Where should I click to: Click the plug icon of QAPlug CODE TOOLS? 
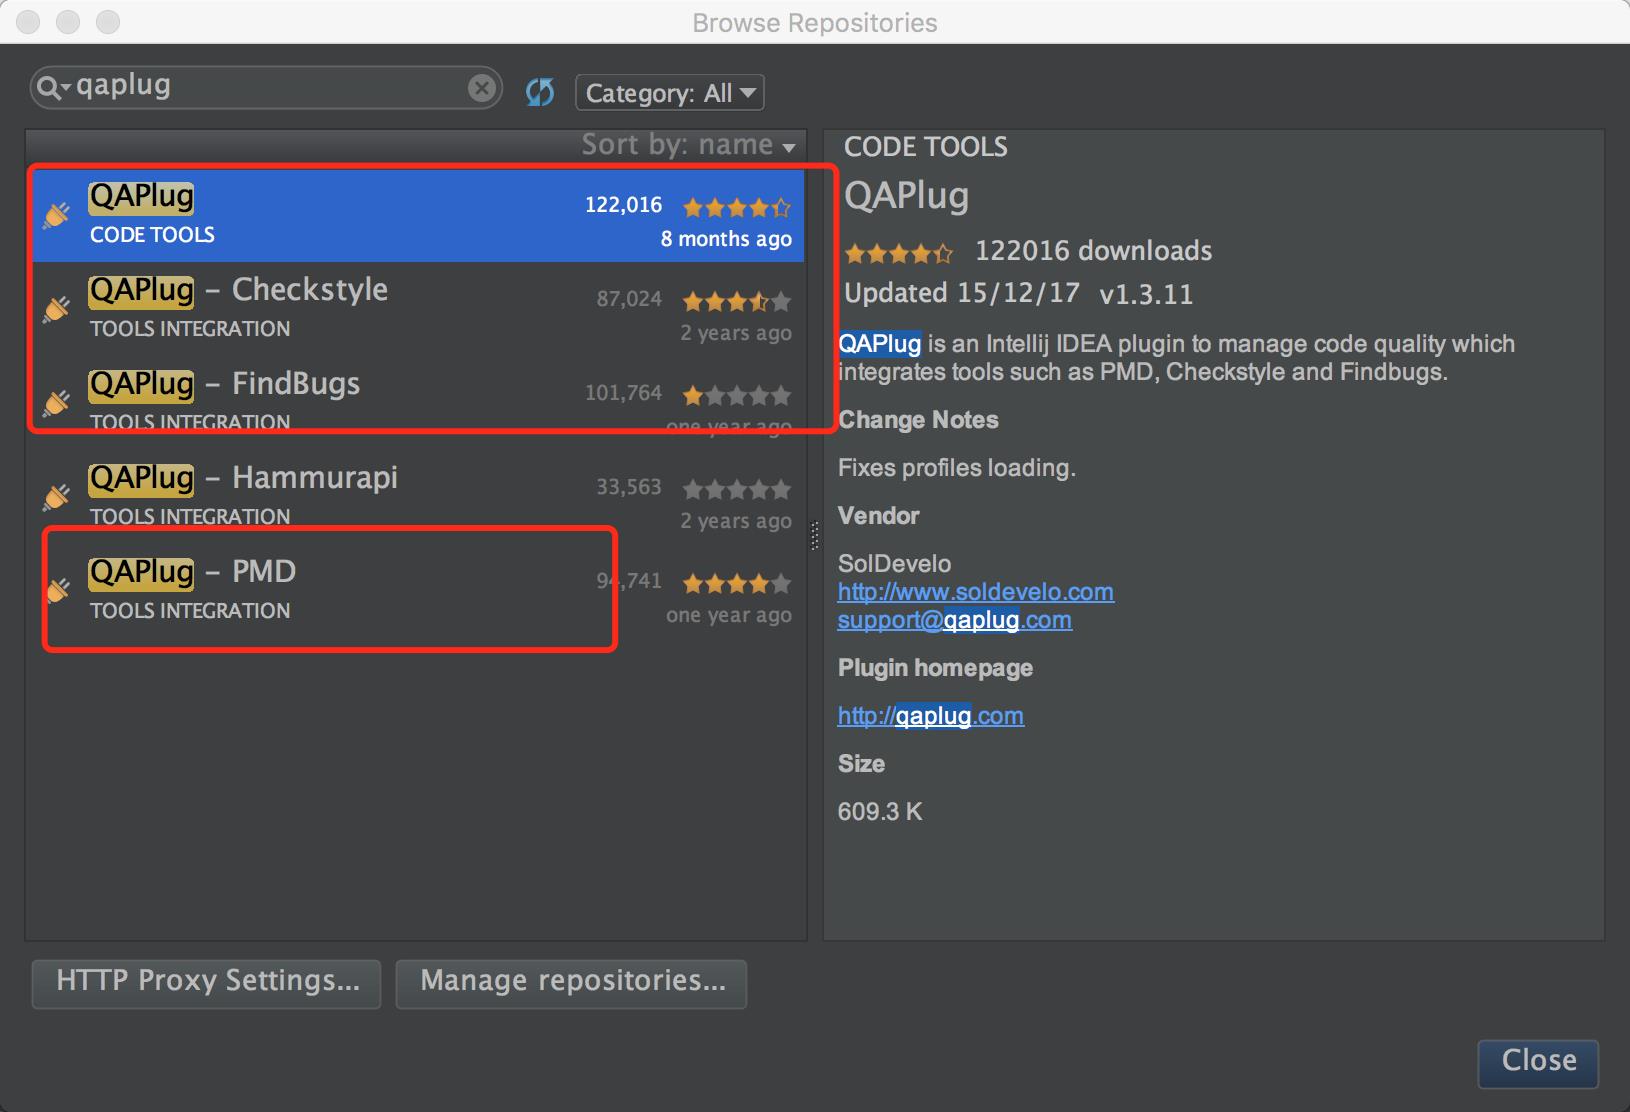point(57,215)
